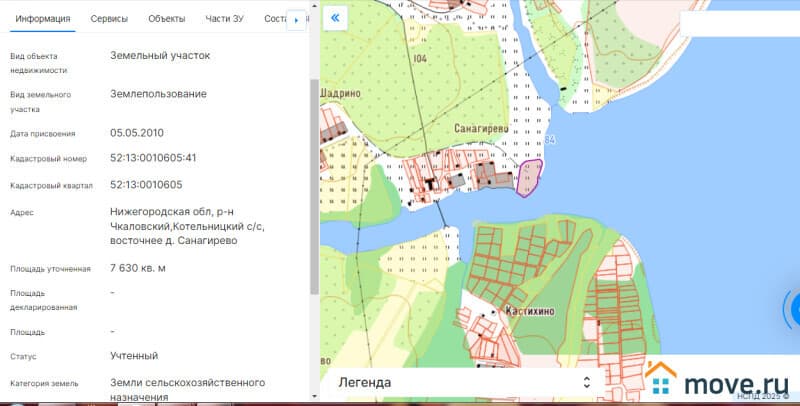The image size is (800, 406).
Task: Click the information panel scrollbar thumb
Action: pyautogui.click(x=314, y=186)
